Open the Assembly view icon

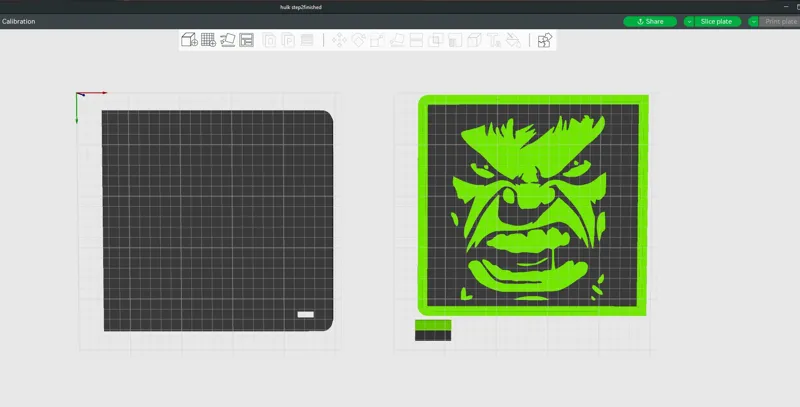coord(545,40)
